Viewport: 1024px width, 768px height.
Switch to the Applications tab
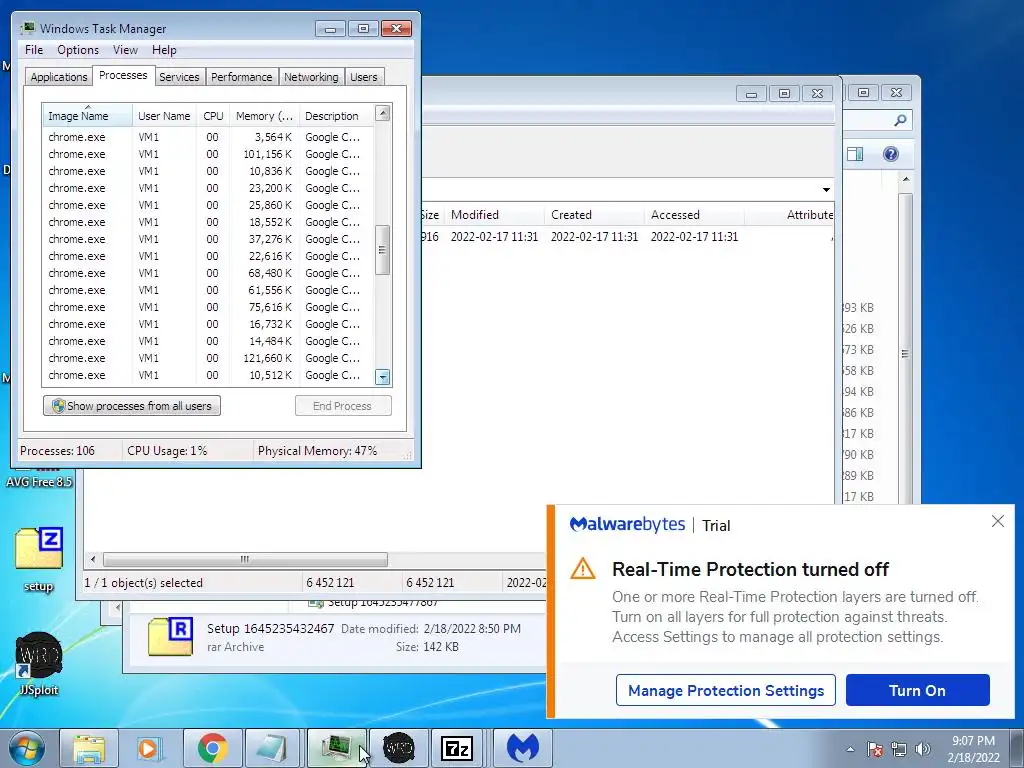coord(59,76)
